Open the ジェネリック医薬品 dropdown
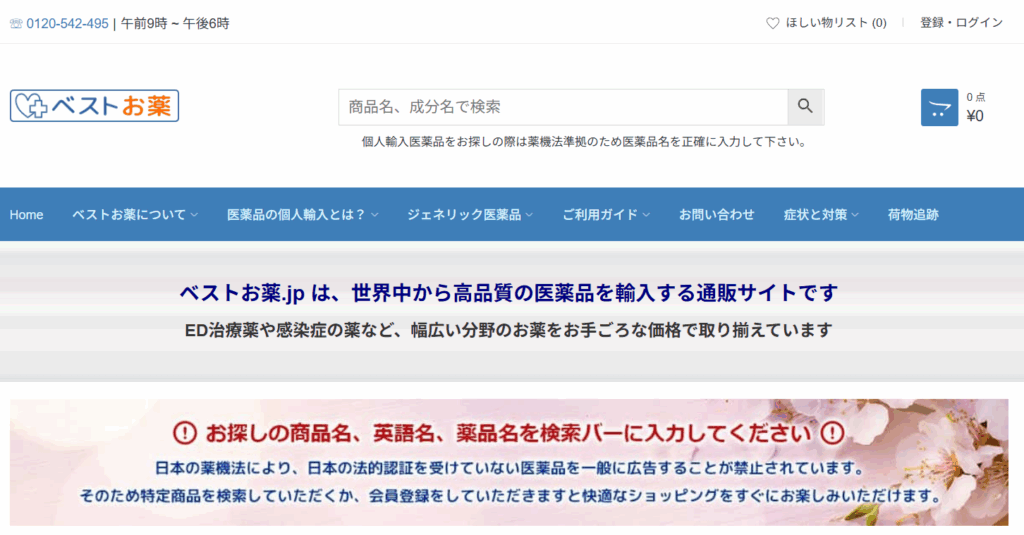The image size is (1024, 535). [x=470, y=215]
